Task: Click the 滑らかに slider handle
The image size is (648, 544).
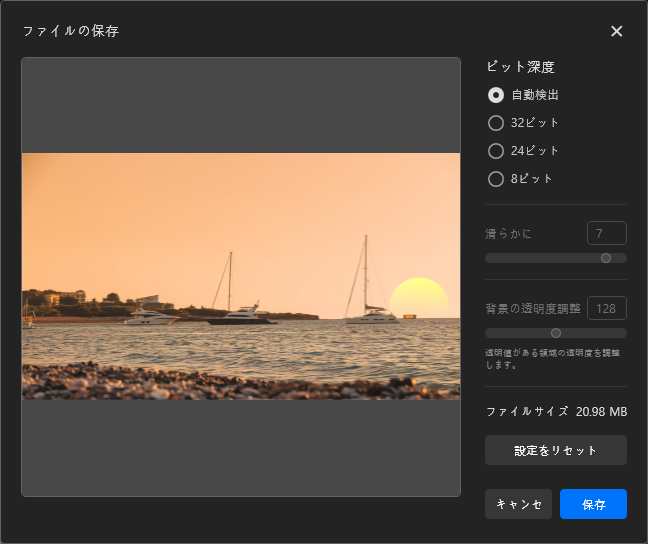Action: tap(606, 258)
